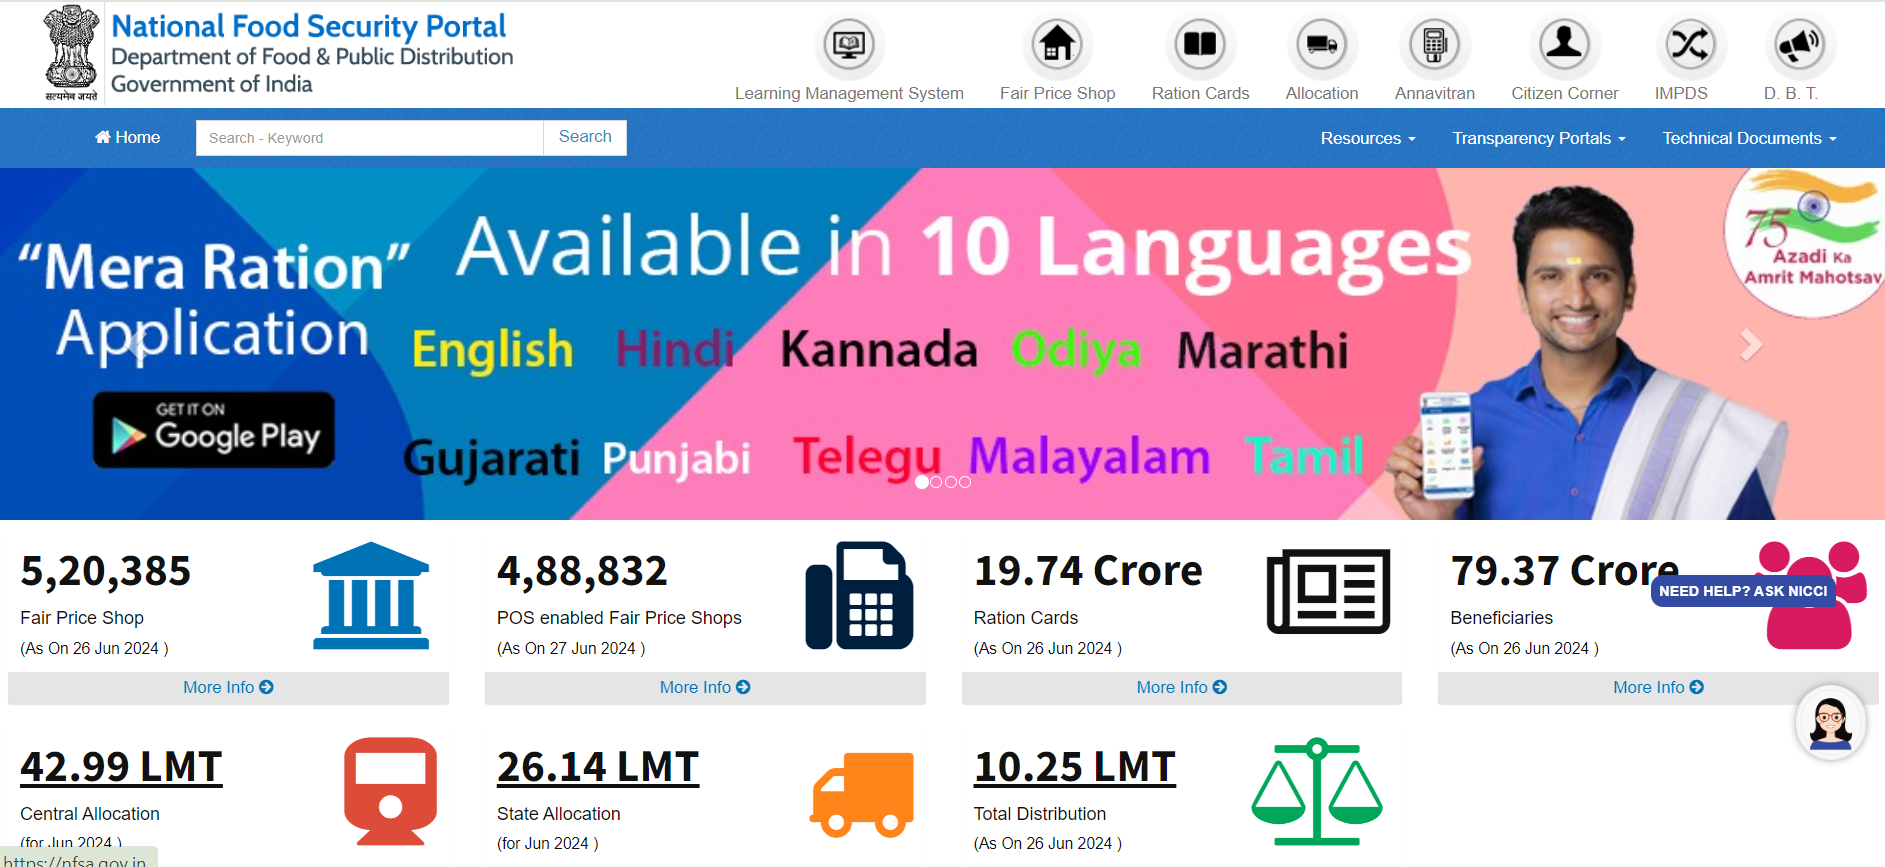Open More Info for Ration Cards

[1182, 687]
